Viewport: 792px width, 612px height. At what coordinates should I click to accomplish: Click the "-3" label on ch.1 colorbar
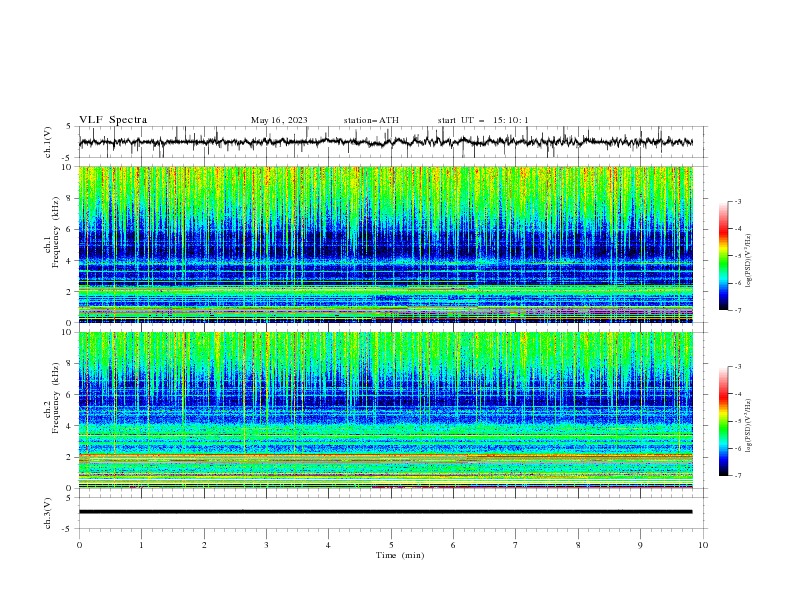point(737,201)
